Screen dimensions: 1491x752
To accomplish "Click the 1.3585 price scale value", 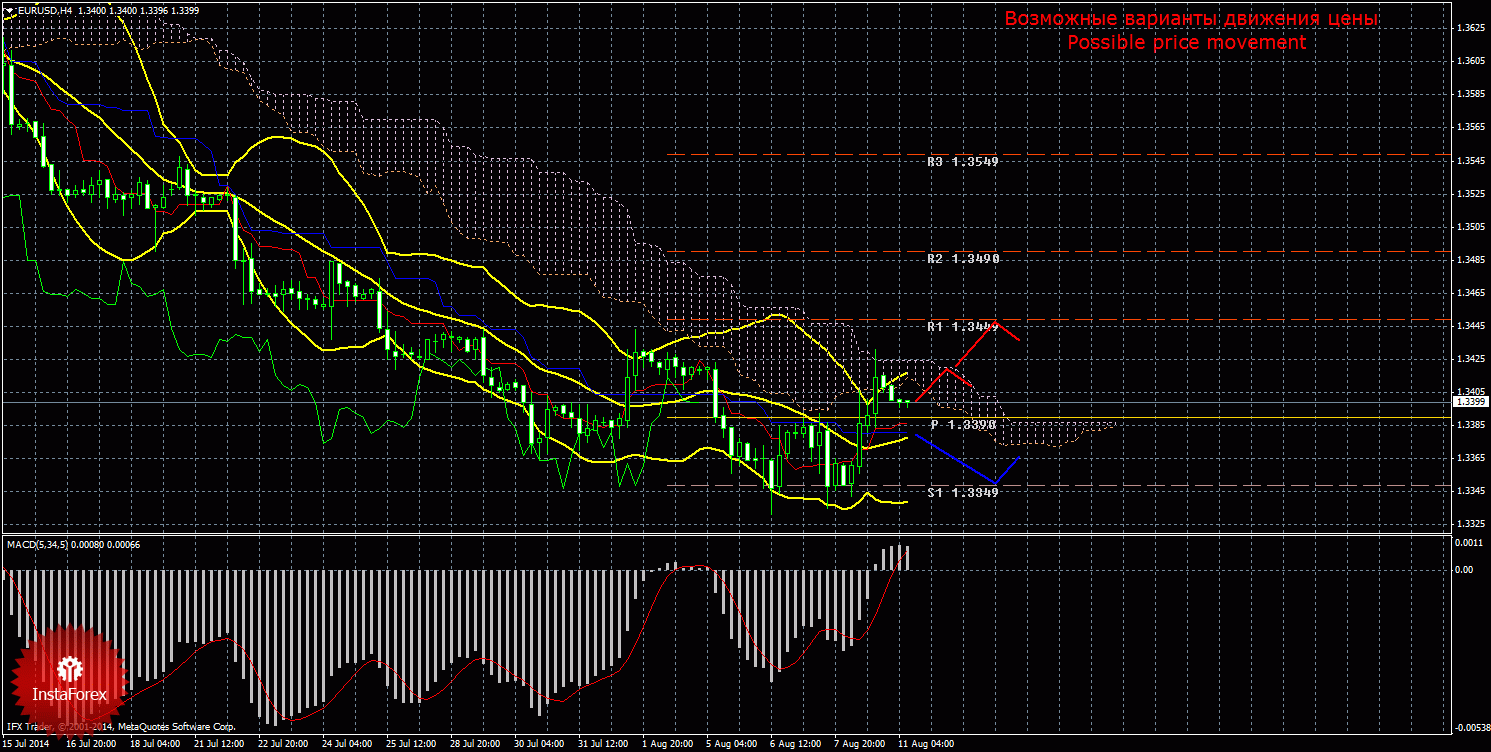I will (1469, 94).
